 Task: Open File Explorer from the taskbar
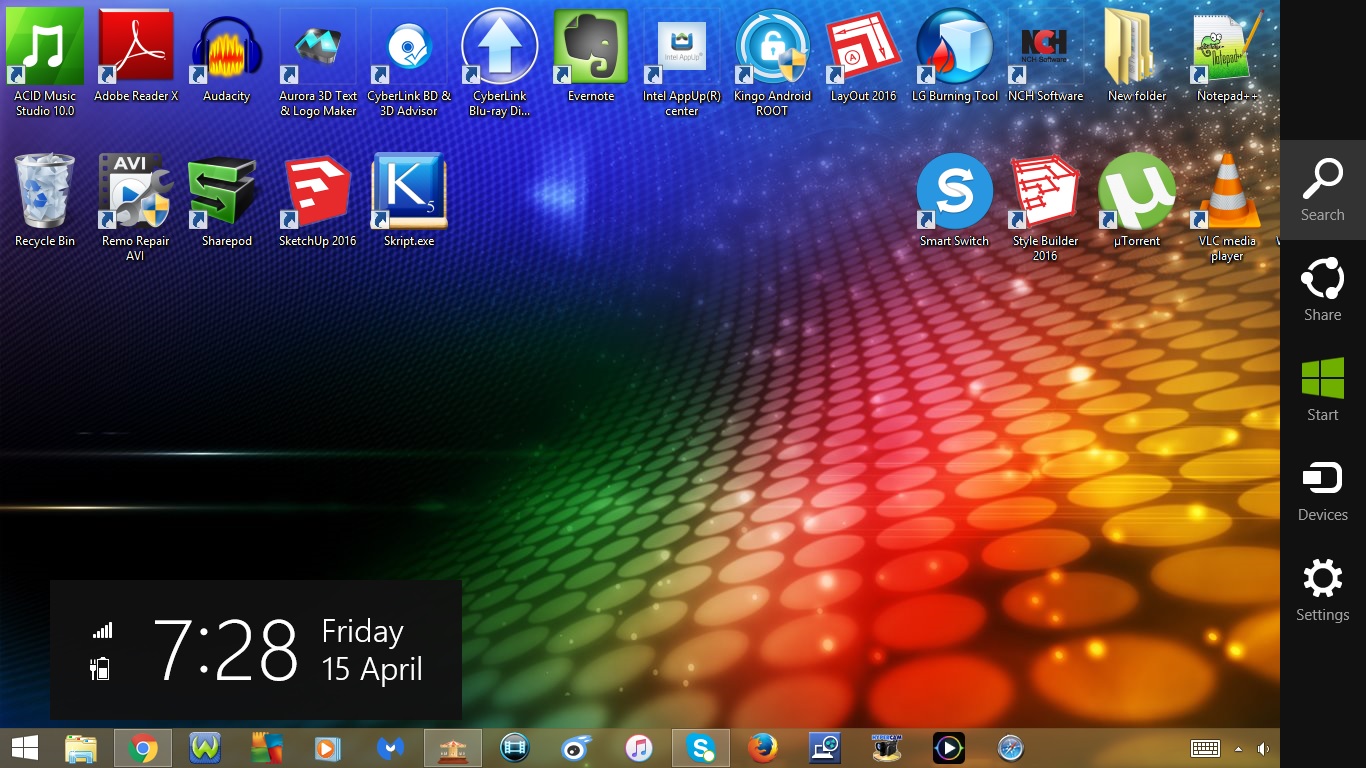81,748
